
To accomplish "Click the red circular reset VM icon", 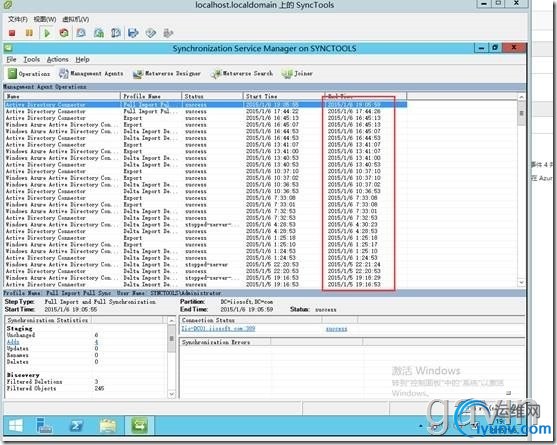I will pos(64,33).
